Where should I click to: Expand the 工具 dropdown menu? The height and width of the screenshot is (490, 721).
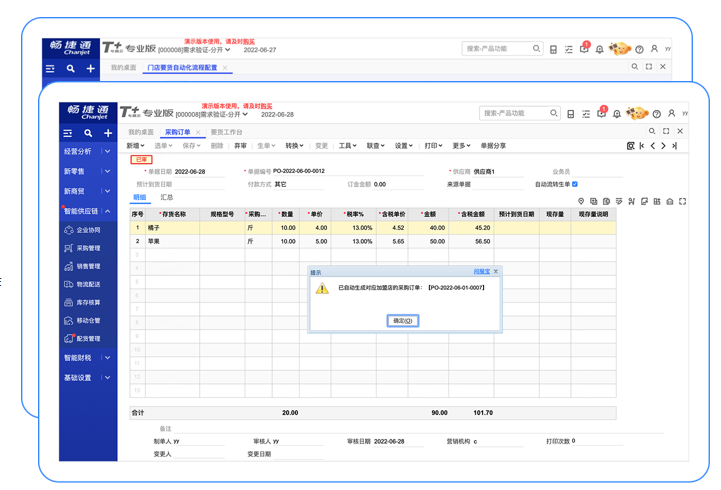[347, 146]
